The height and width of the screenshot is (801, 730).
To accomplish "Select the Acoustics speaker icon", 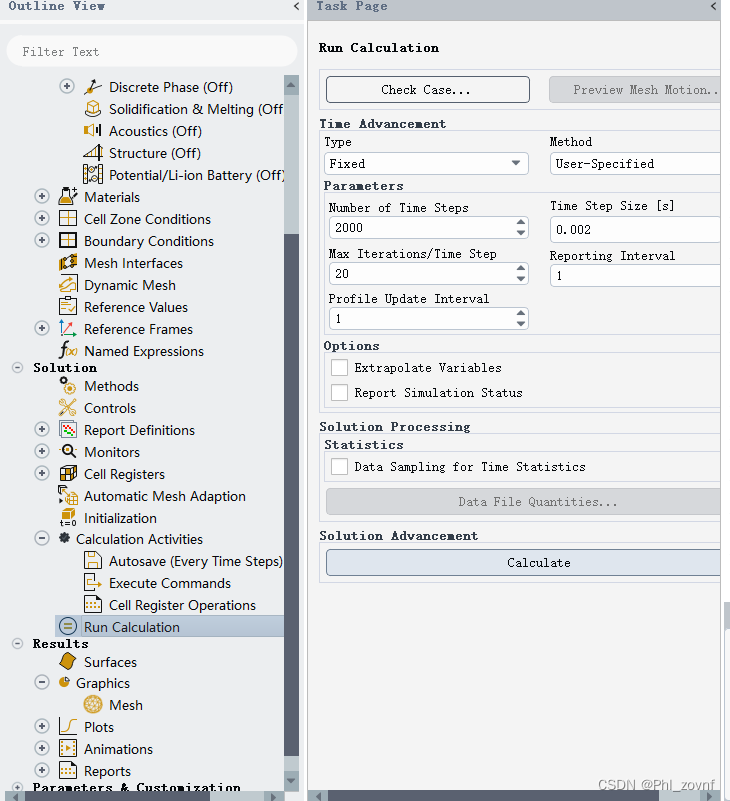I will (93, 131).
